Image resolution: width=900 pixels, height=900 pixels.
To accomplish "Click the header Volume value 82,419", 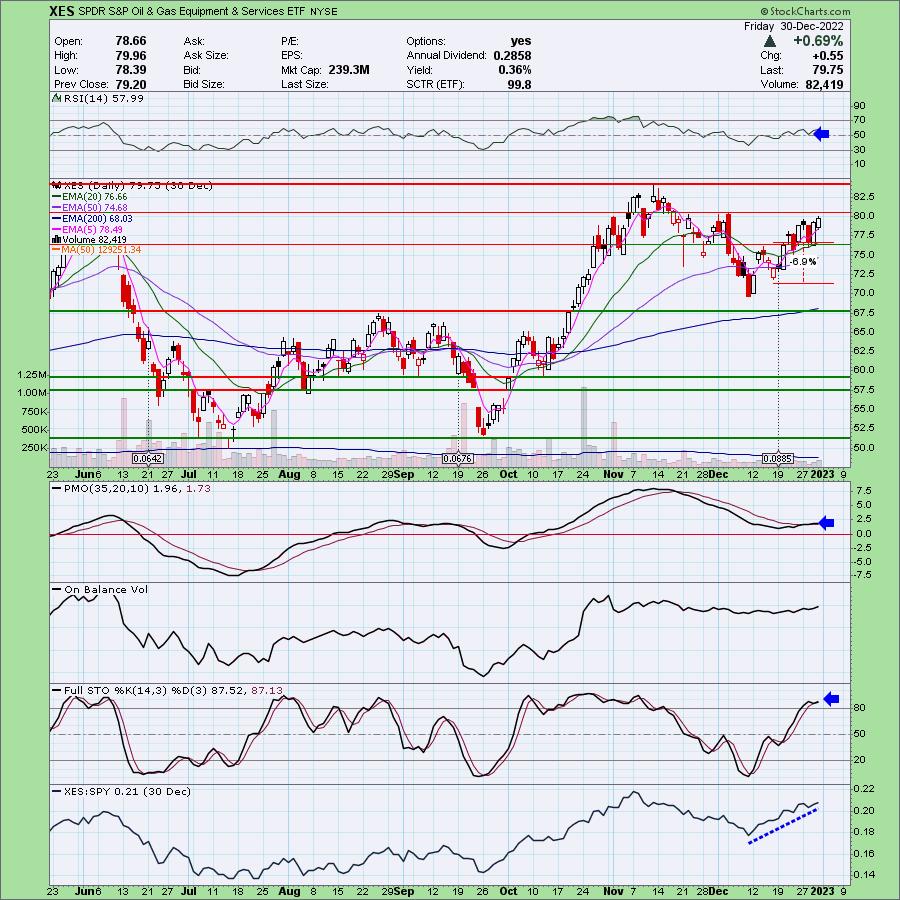I will (x=824, y=84).
